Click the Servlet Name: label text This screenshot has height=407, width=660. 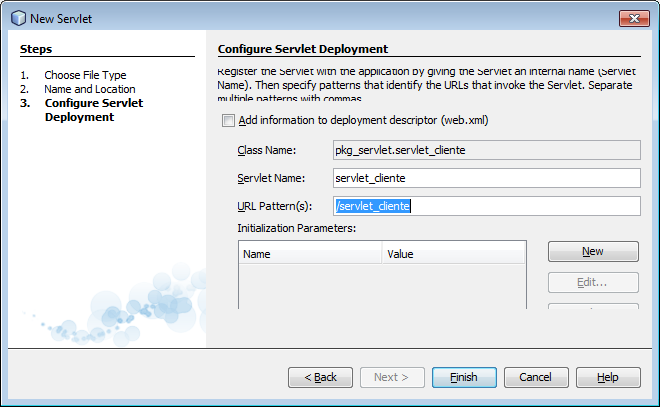(270, 178)
